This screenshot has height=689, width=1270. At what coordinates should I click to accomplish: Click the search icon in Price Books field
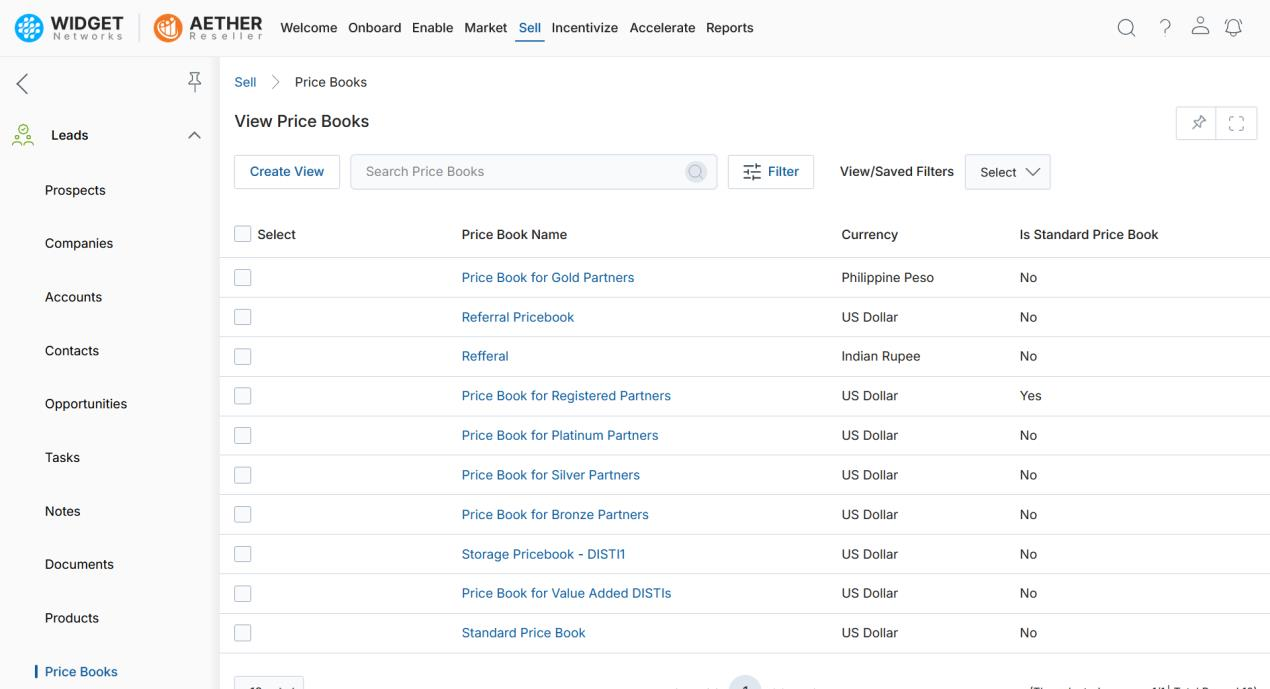696,172
